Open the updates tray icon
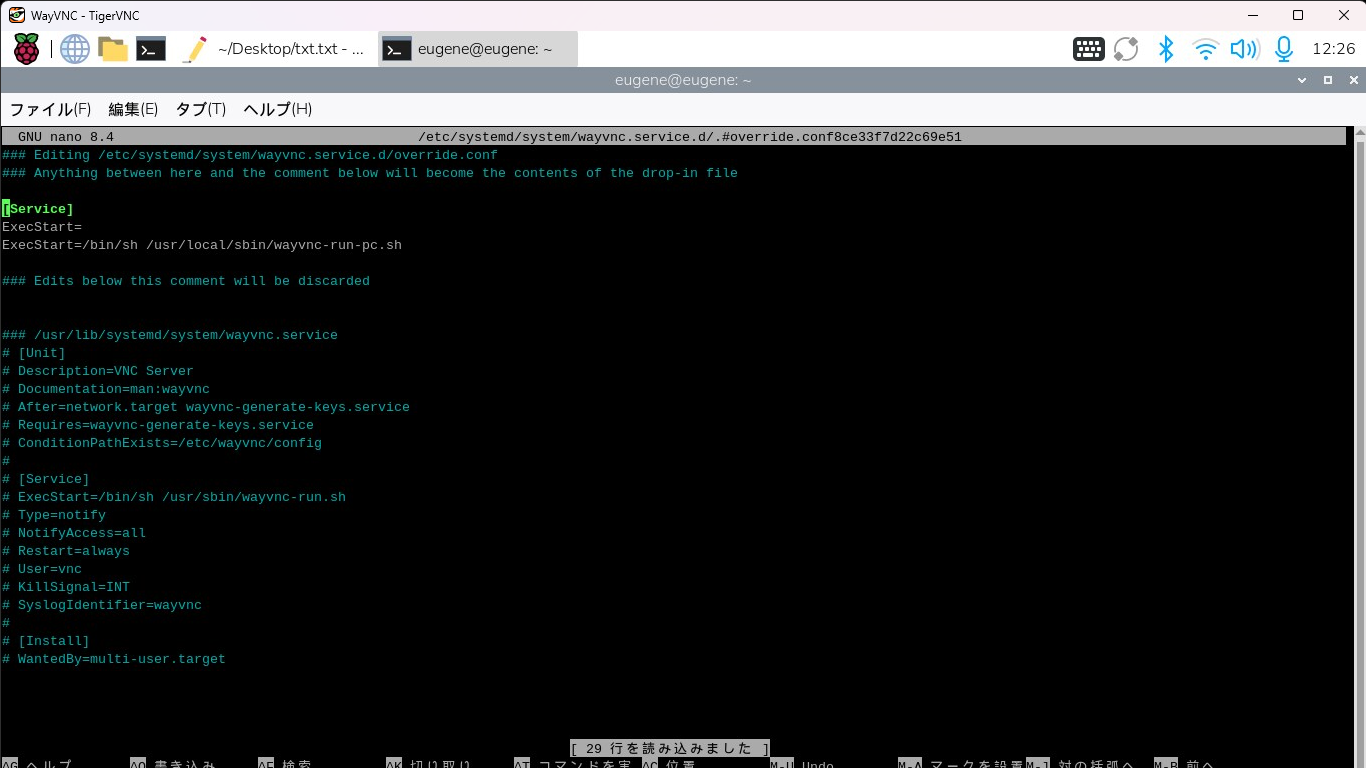 (1126, 49)
